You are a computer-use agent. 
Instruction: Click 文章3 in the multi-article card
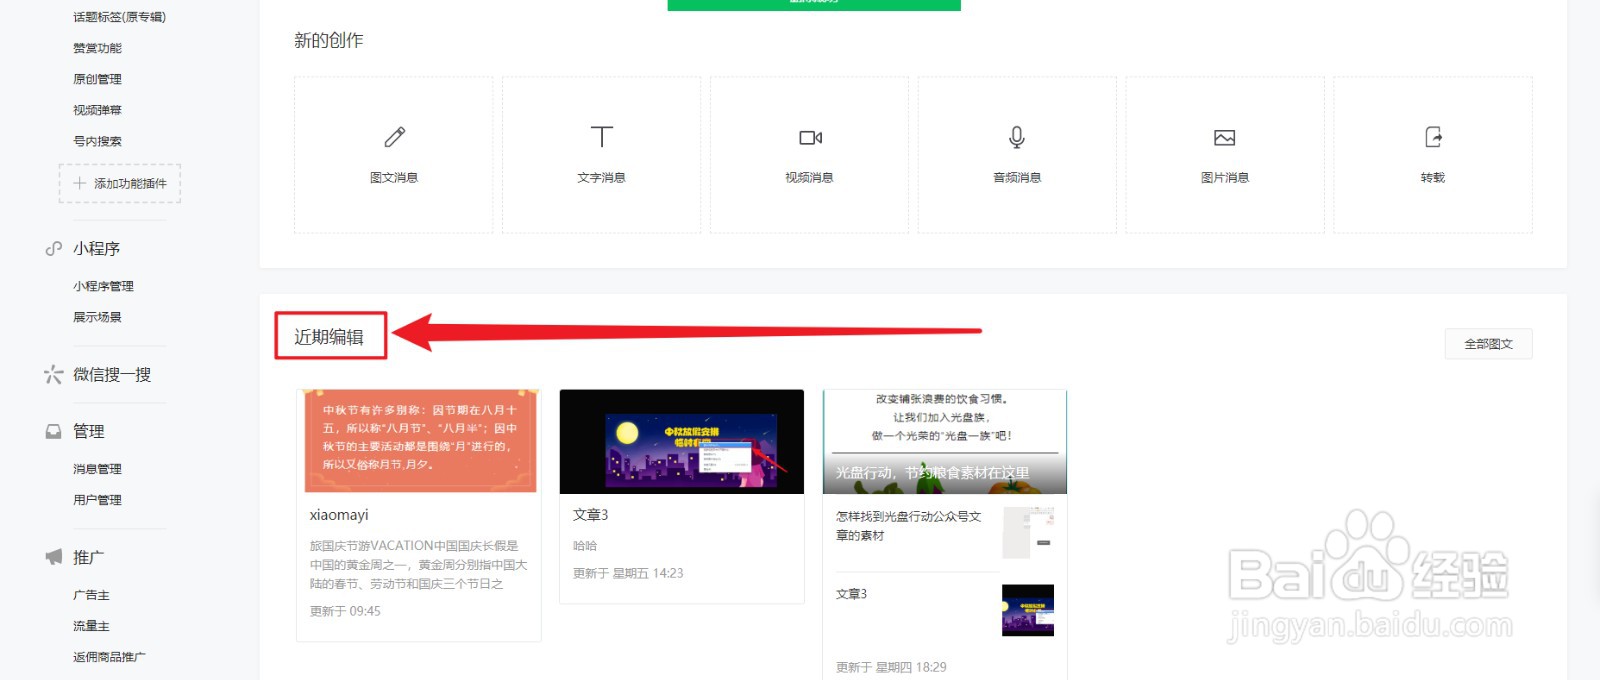click(851, 594)
